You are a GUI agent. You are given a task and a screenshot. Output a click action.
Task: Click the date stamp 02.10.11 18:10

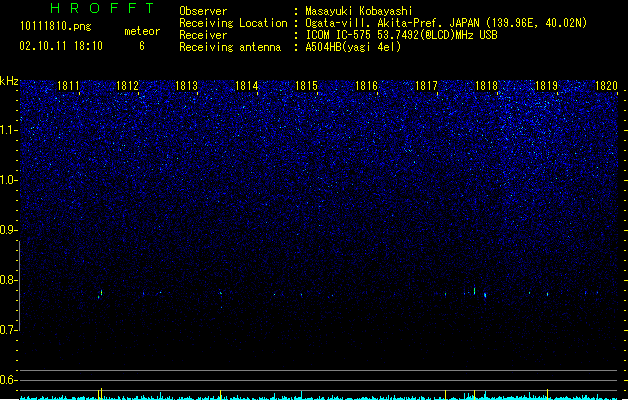(x=61, y=46)
